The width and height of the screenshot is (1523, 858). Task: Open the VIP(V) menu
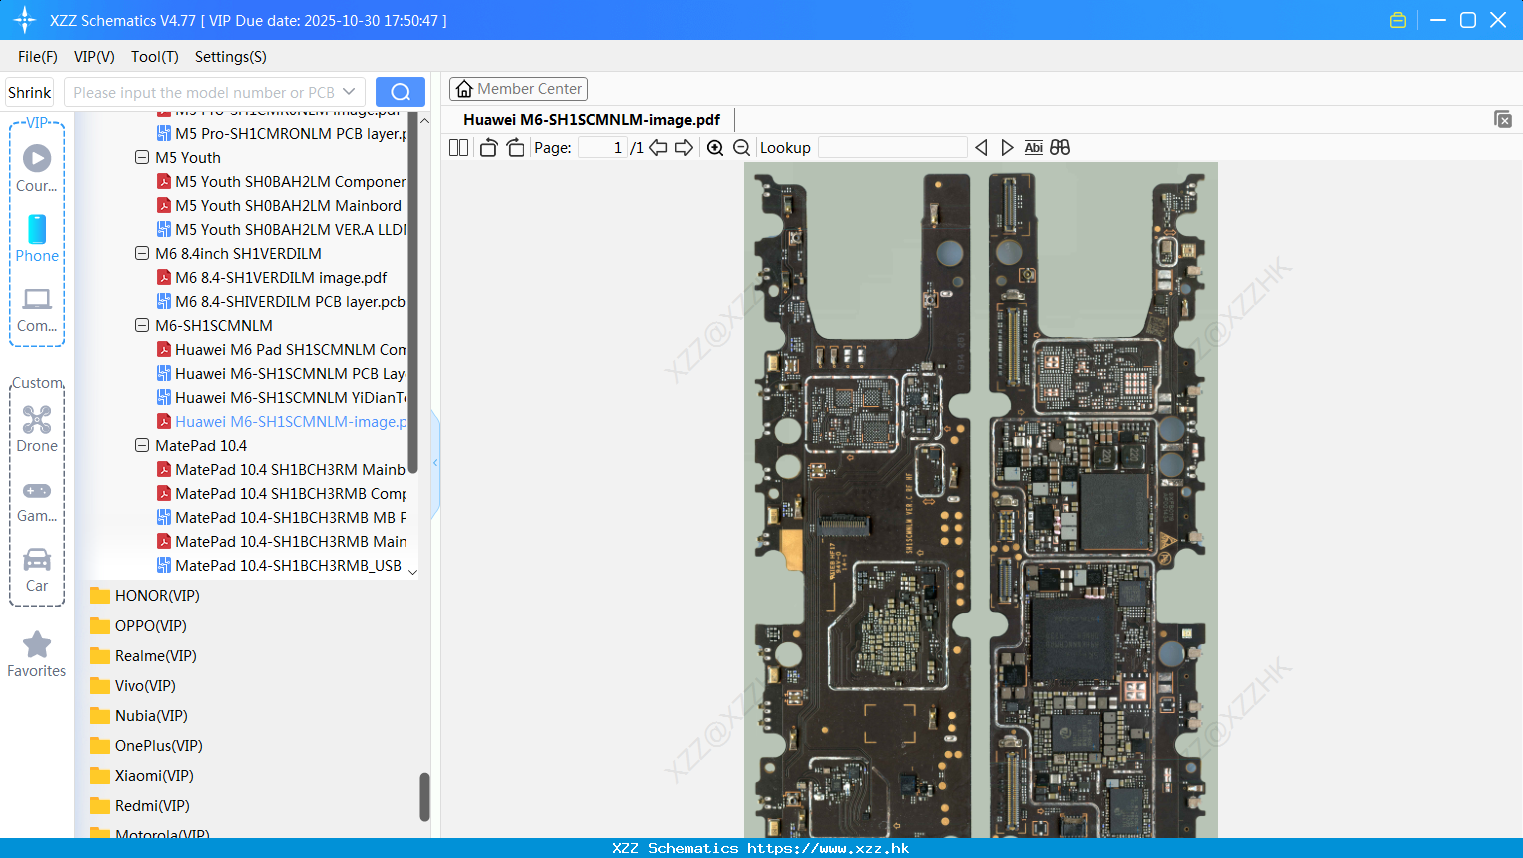(94, 56)
